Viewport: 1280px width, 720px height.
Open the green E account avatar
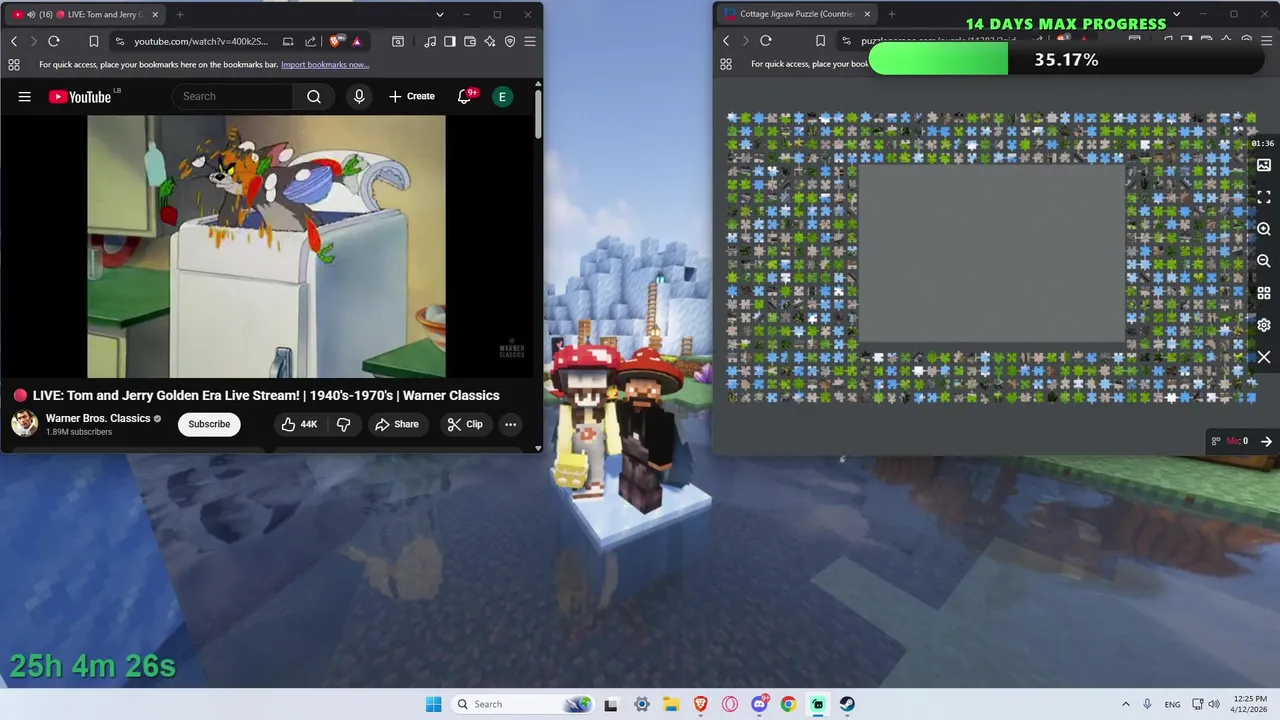tap(502, 96)
